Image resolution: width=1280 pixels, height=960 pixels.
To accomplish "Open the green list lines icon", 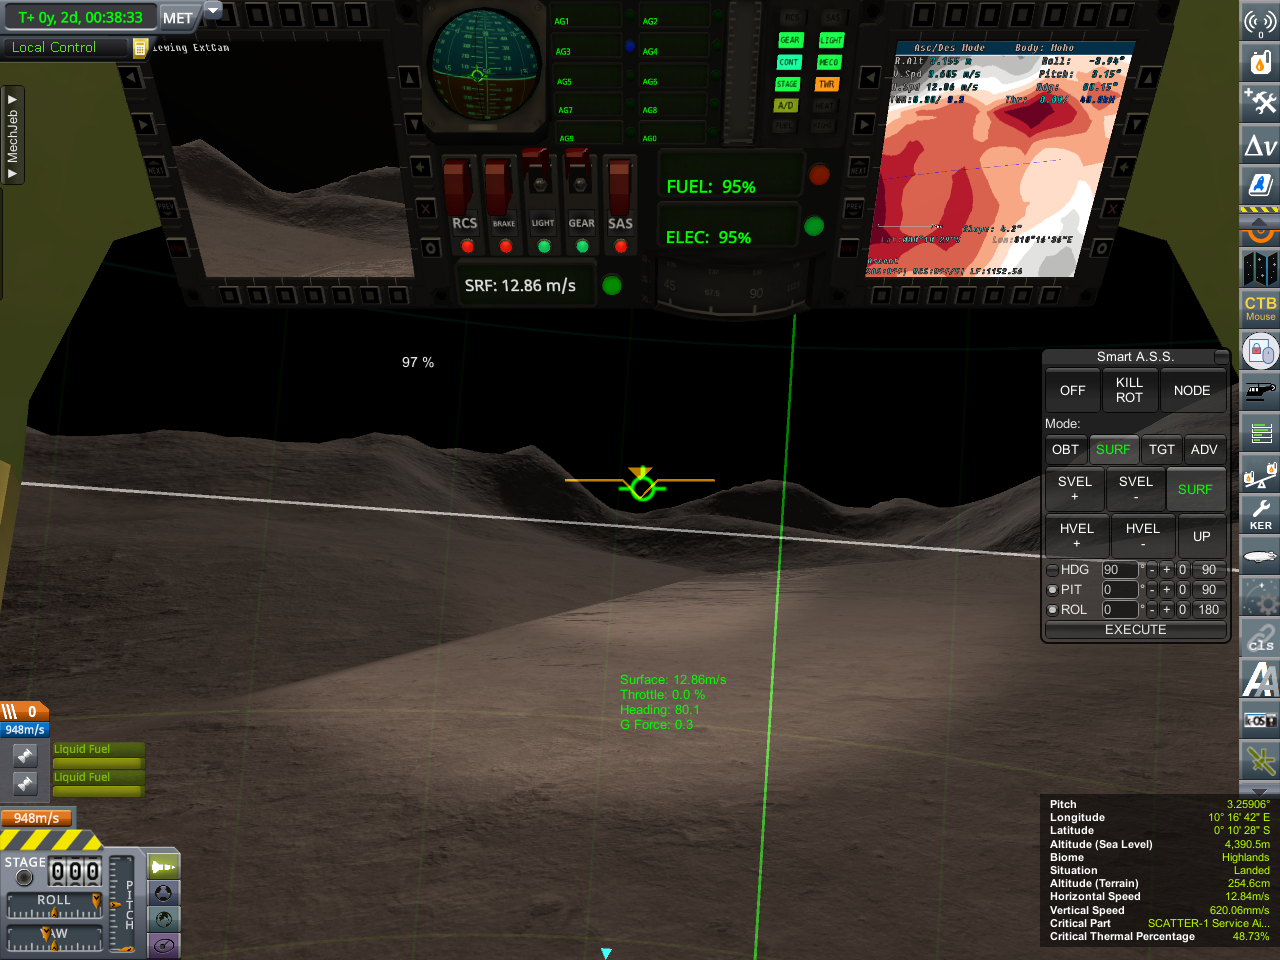I will [1260, 433].
